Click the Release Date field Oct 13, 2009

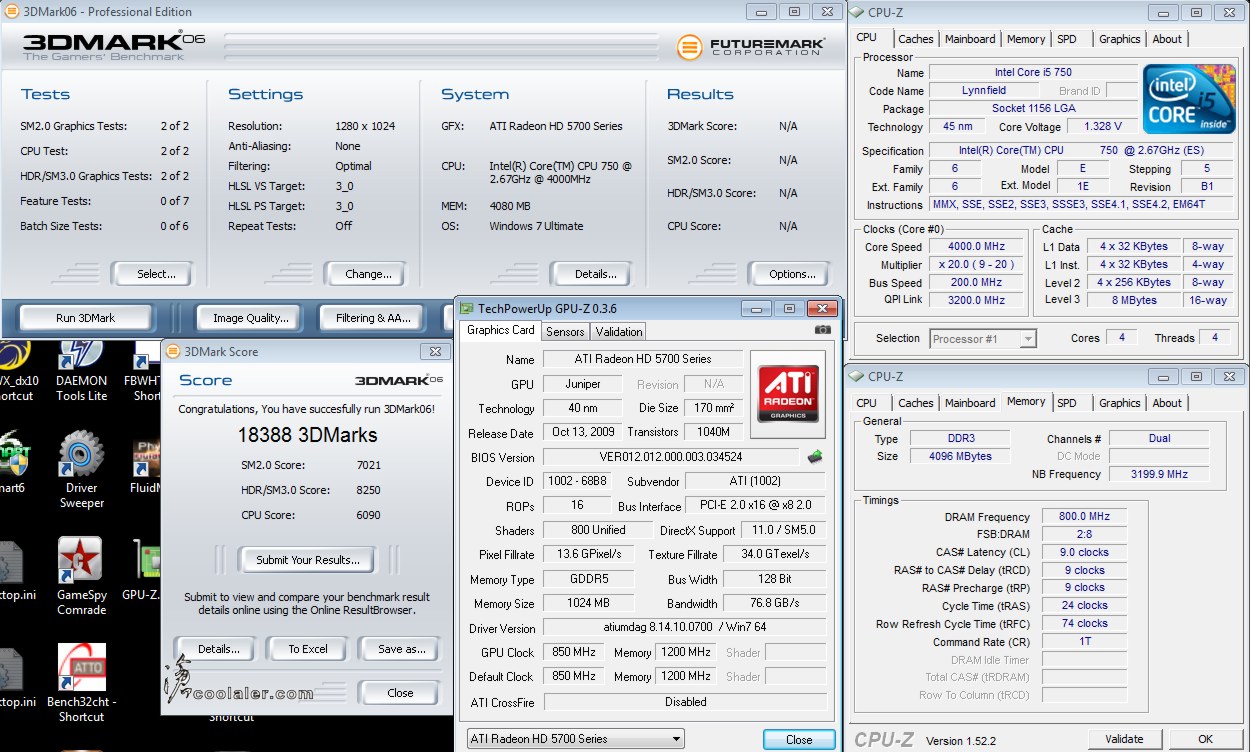pyautogui.click(x=583, y=433)
